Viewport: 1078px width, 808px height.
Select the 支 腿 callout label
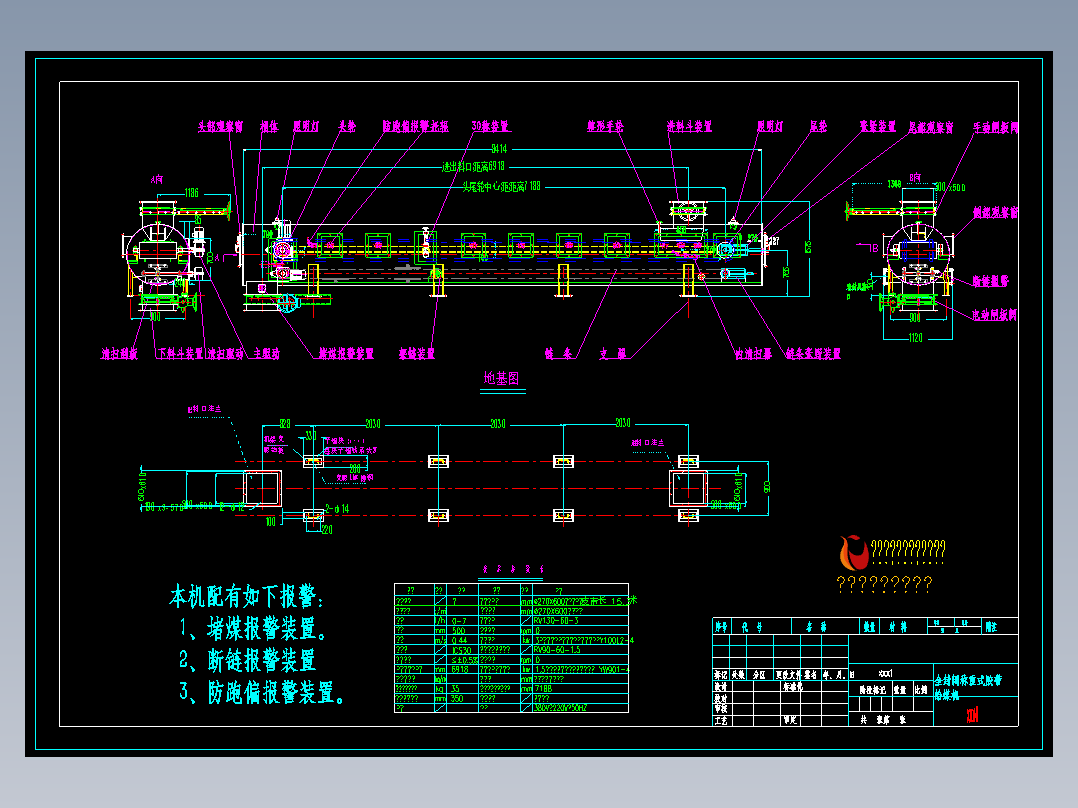pyautogui.click(x=613, y=354)
